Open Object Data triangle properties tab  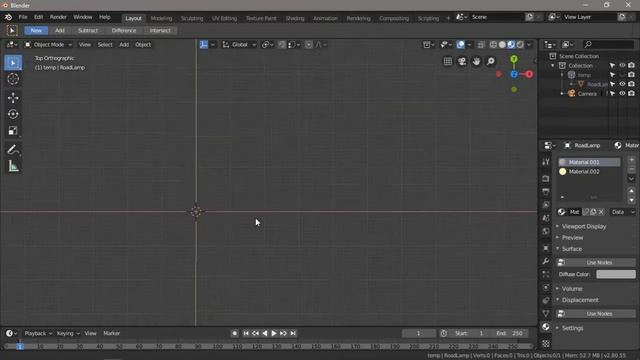pyautogui.click(x=546, y=313)
